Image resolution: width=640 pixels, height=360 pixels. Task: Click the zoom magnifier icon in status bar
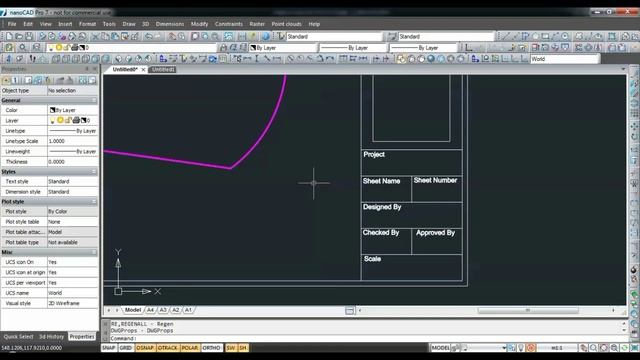[593, 348]
